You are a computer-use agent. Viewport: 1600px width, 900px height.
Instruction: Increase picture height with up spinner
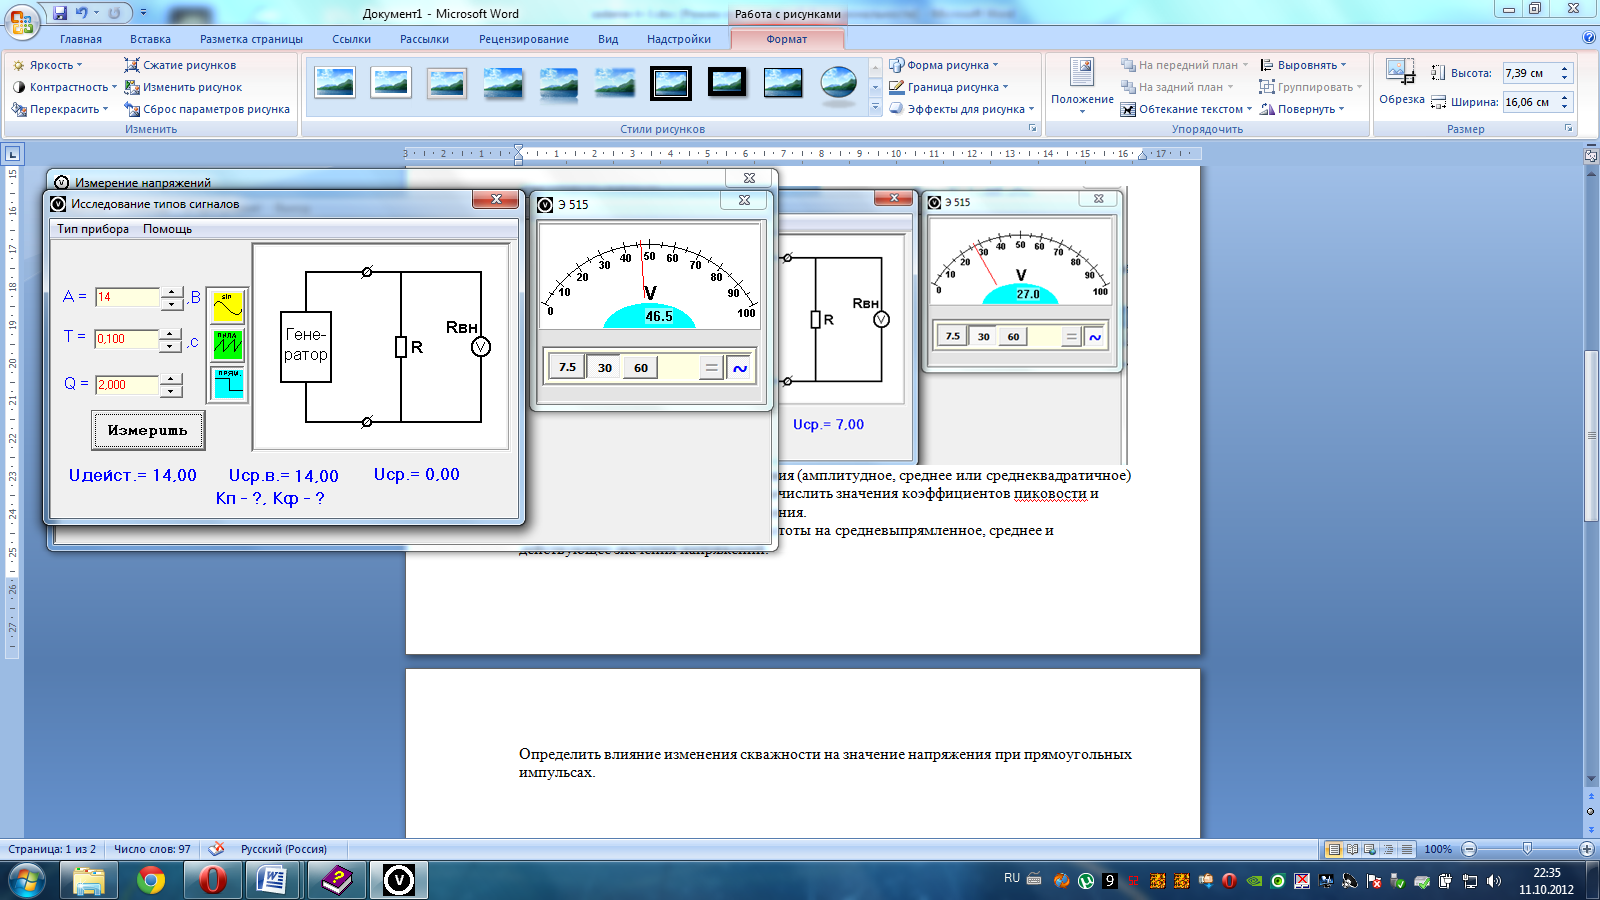click(x=1565, y=68)
